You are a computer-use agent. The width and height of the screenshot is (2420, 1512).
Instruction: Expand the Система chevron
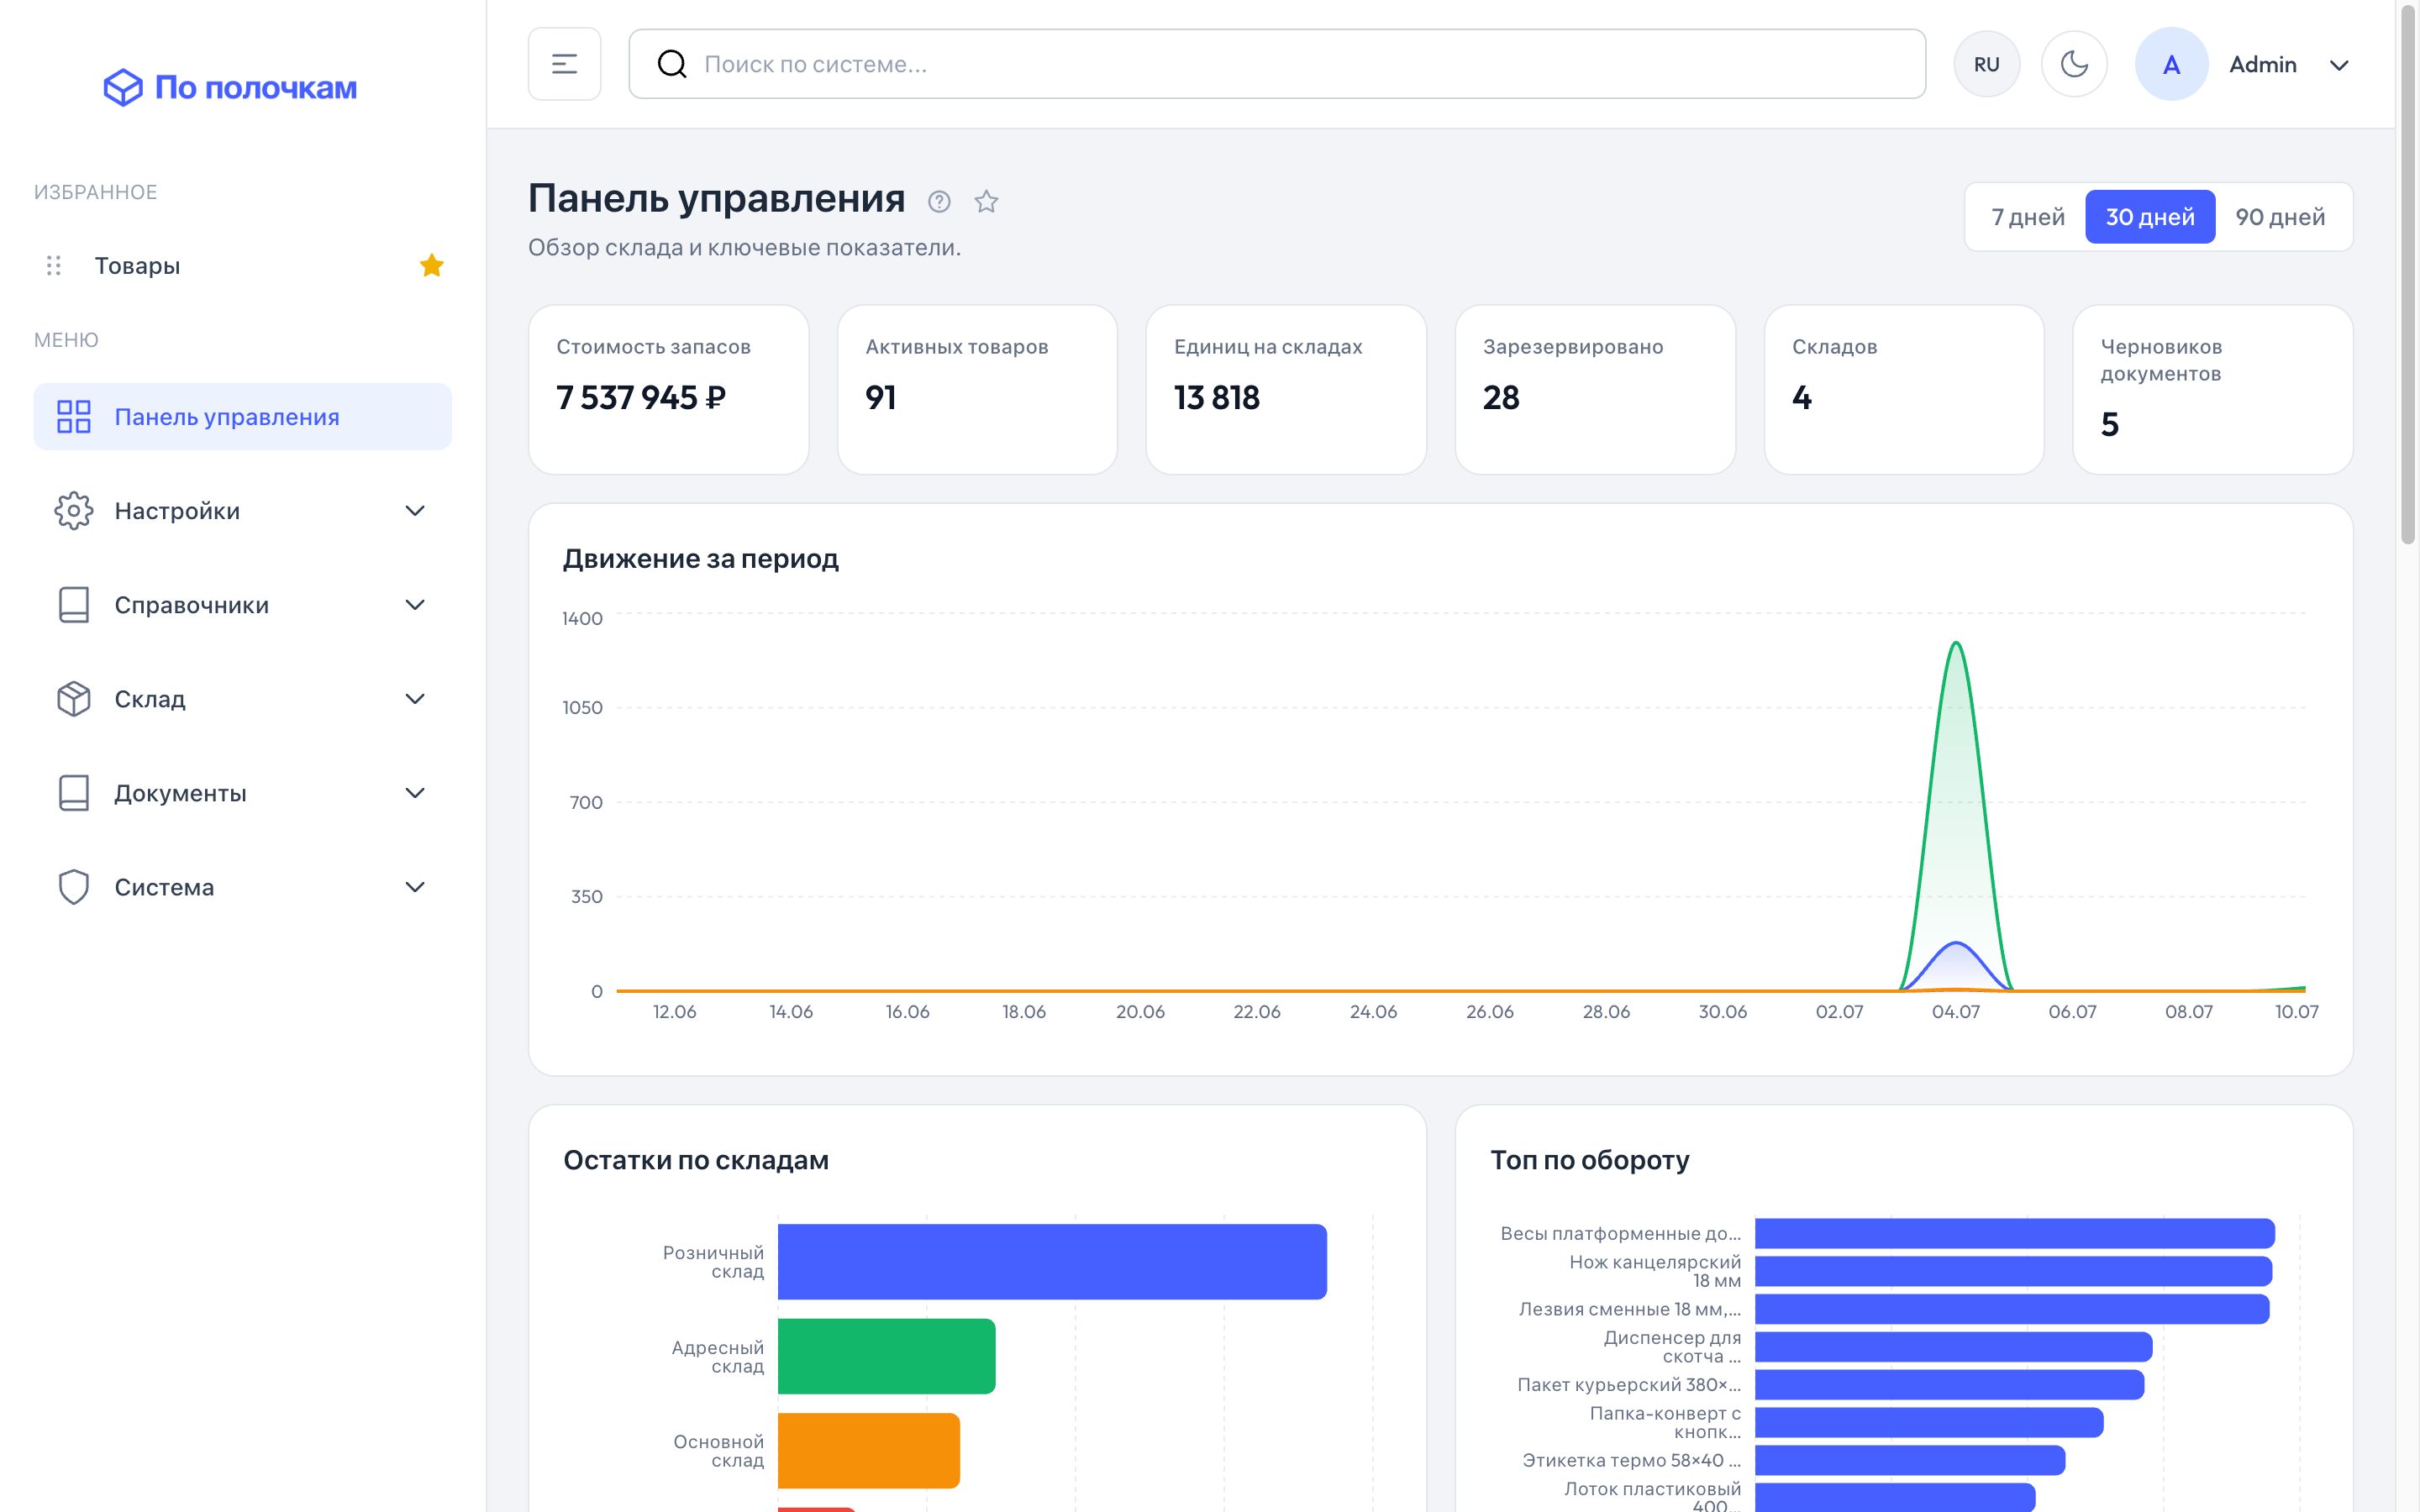415,886
